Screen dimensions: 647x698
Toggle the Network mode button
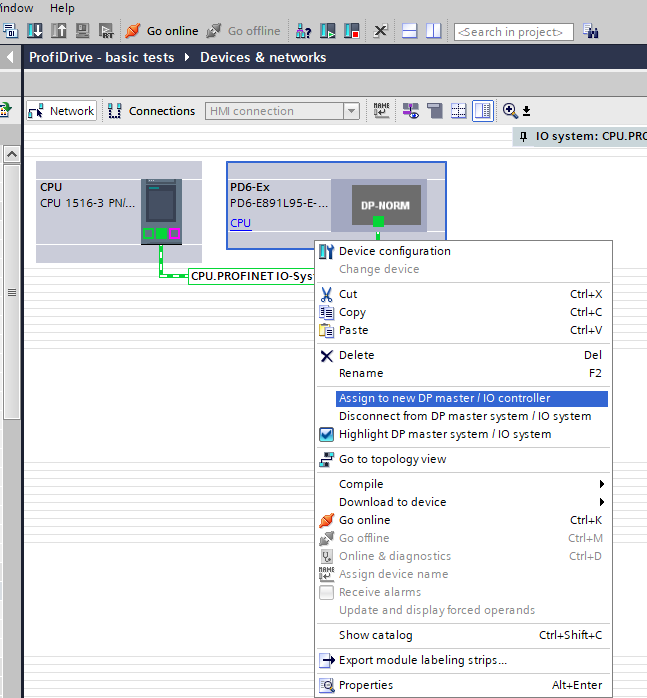(61, 111)
